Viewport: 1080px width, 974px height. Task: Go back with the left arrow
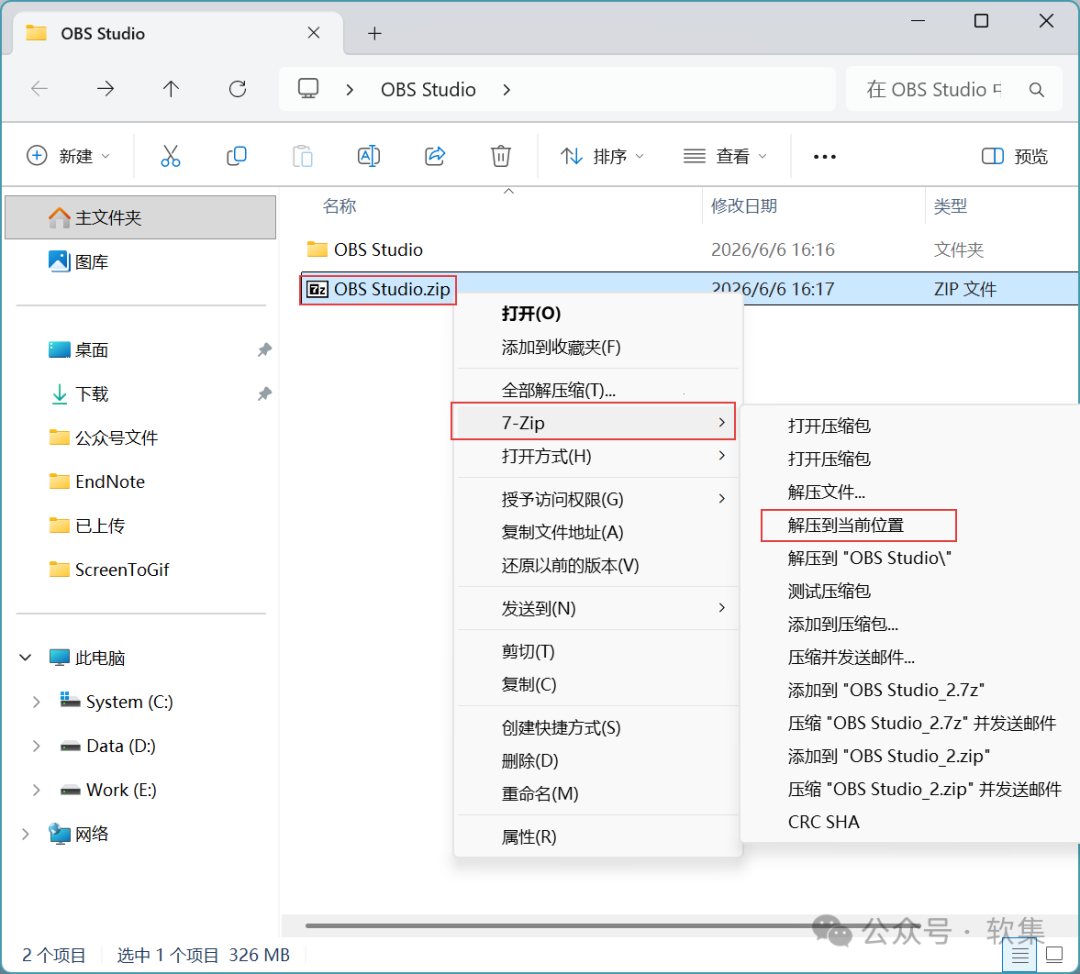click(39, 89)
